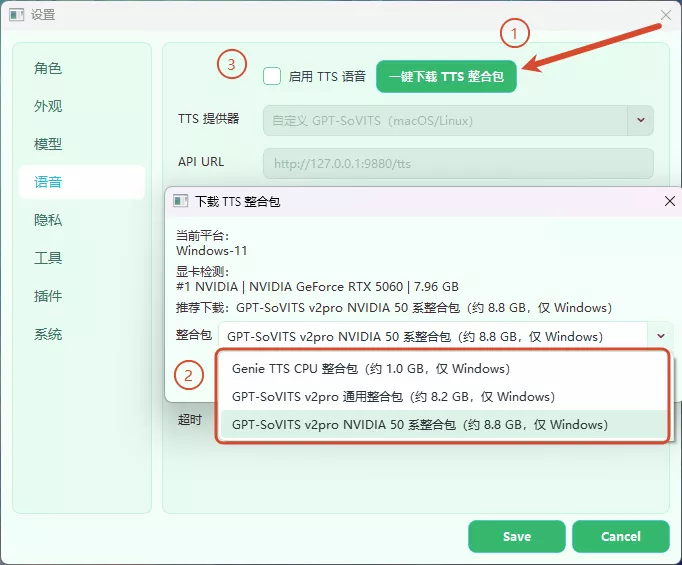Open the 系统 section
Screen dimensions: 682x565
pyautogui.click(x=82, y=334)
